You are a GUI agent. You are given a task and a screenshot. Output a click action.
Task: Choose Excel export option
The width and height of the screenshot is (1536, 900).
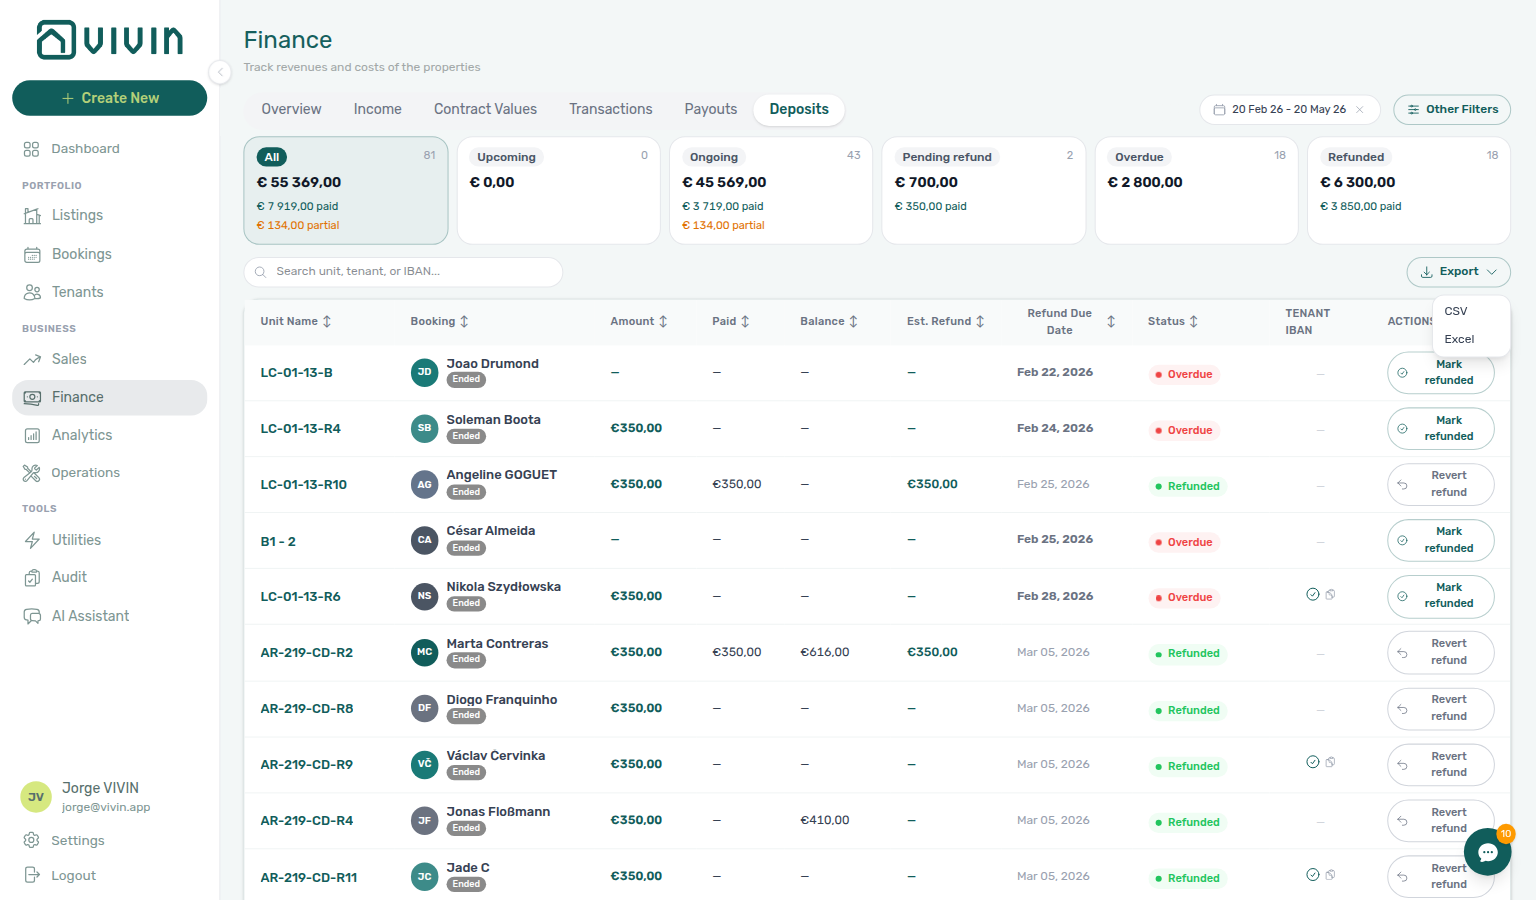click(x=1471, y=339)
